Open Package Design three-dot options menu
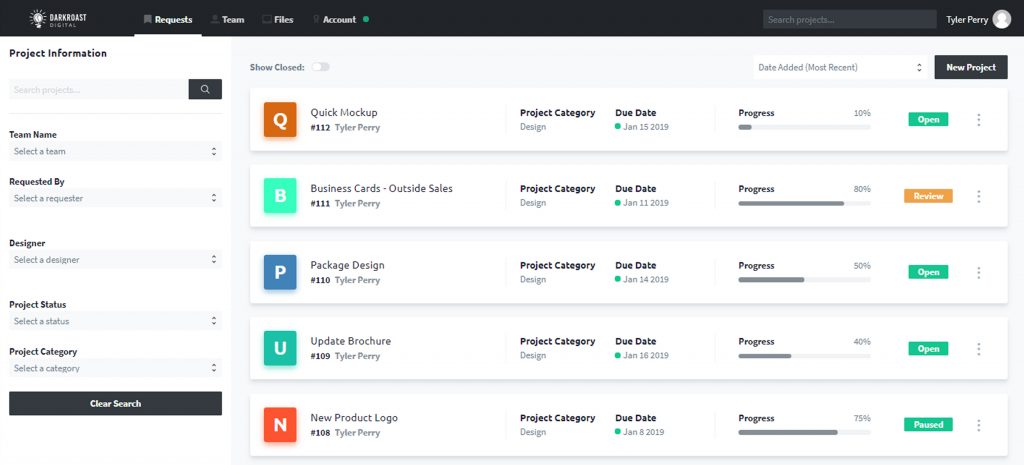 click(978, 272)
